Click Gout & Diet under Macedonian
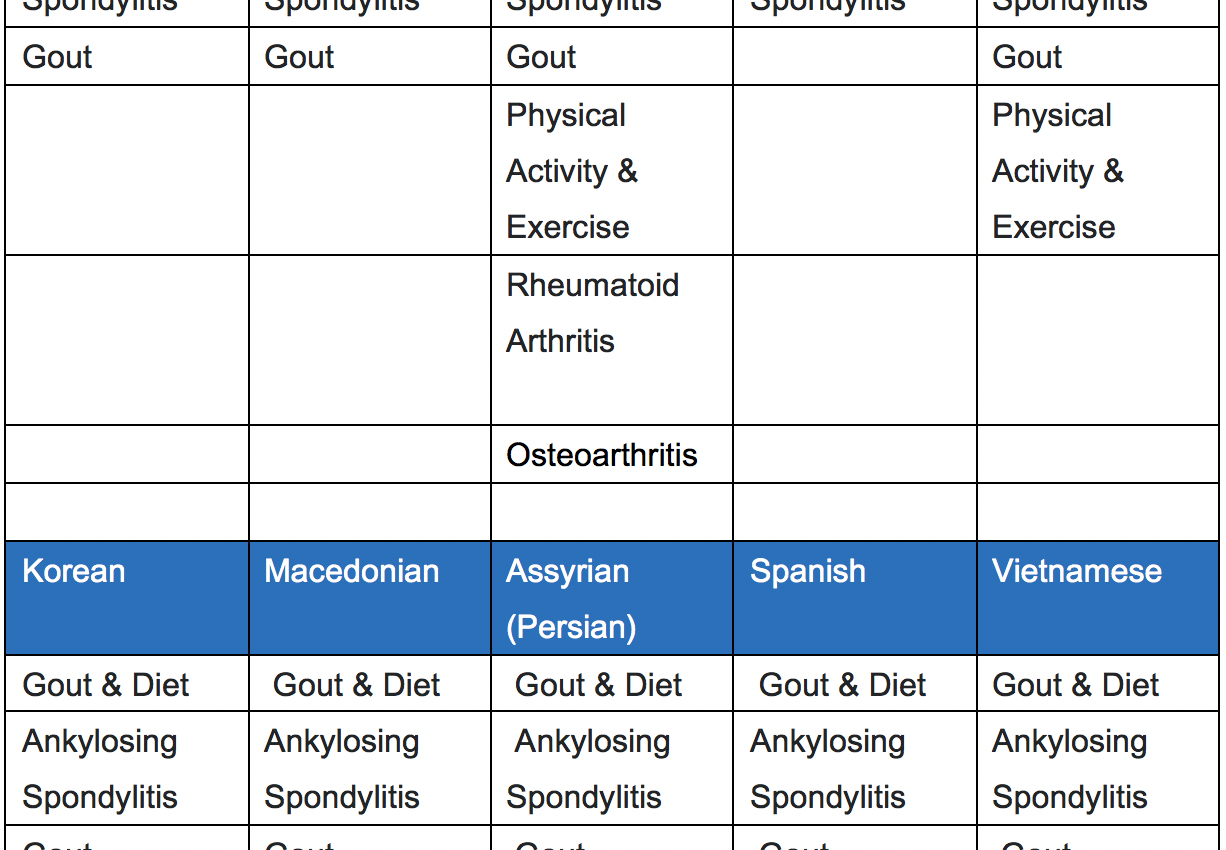Image resolution: width=1226 pixels, height=850 pixels. click(x=357, y=685)
